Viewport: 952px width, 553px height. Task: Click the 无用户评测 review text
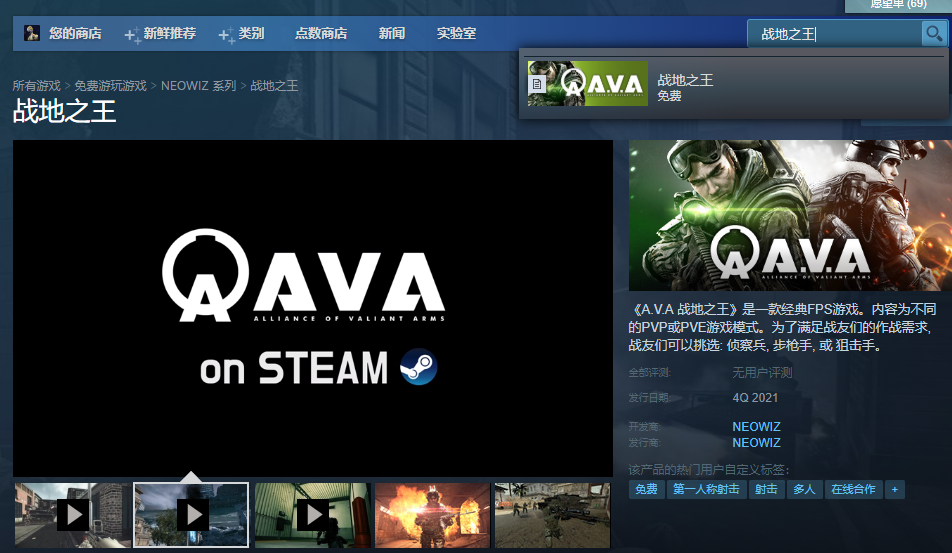pyautogui.click(x=762, y=373)
